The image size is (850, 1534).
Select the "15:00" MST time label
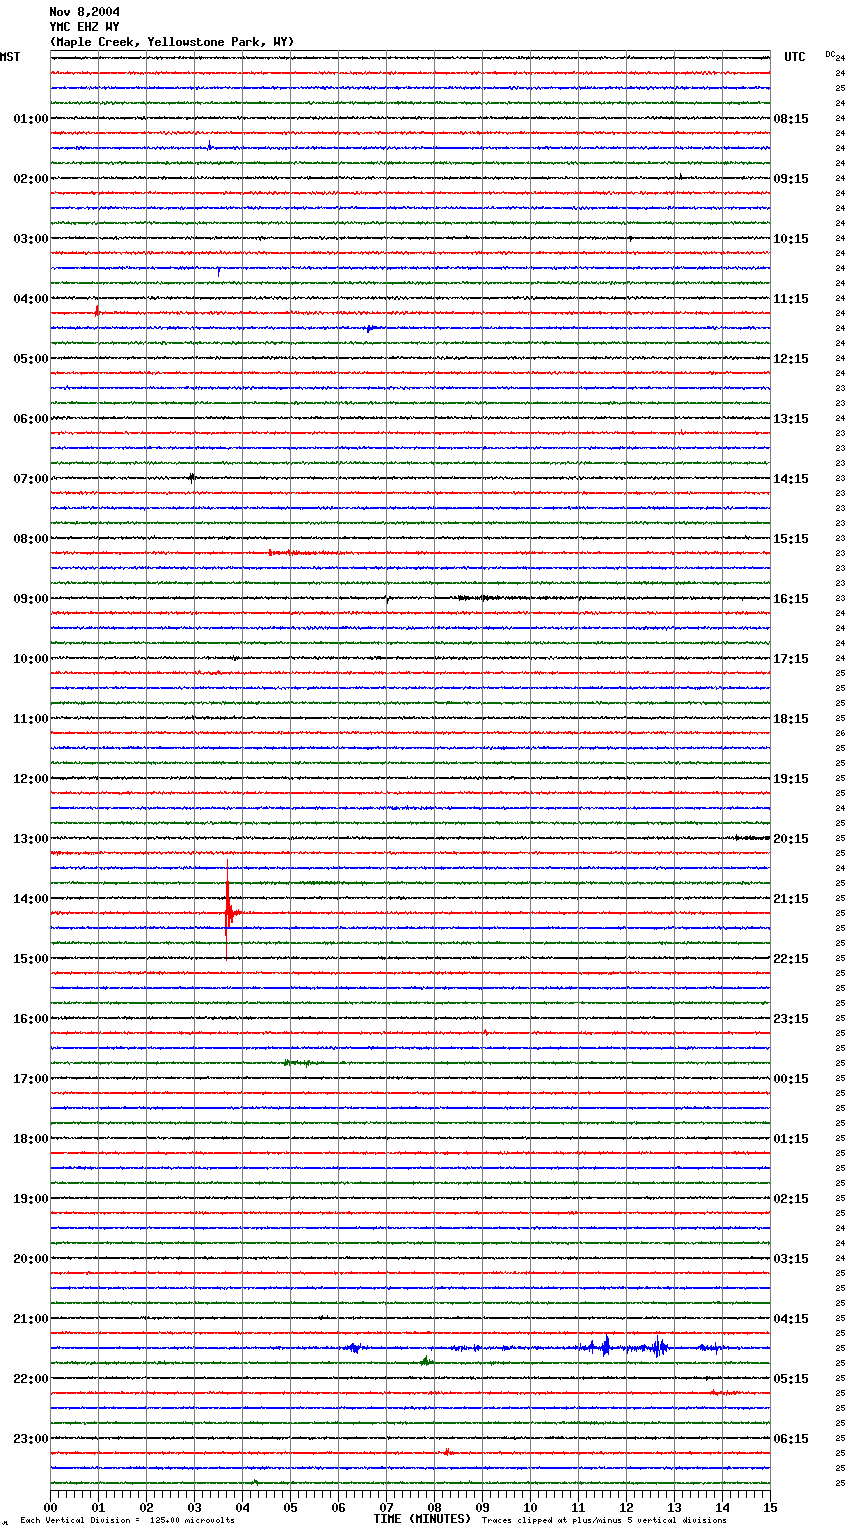[x=31, y=959]
